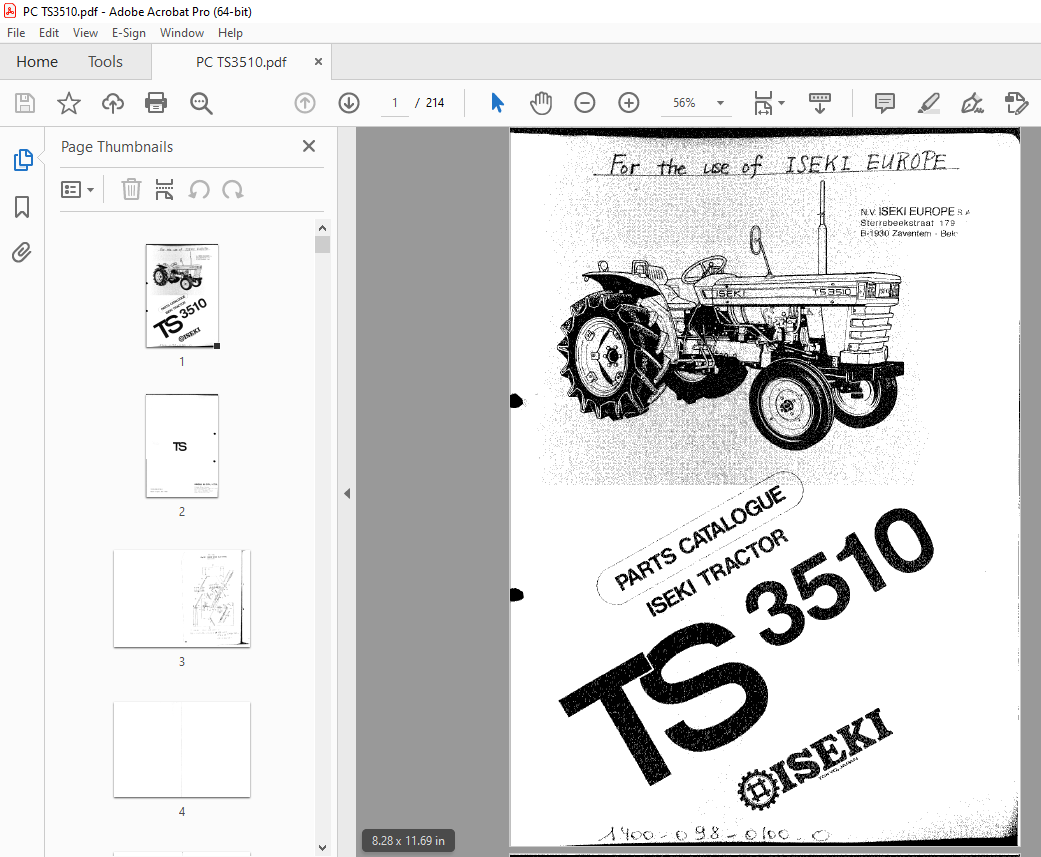
Task: Add document to starred with star icon
Action: pos(68,103)
